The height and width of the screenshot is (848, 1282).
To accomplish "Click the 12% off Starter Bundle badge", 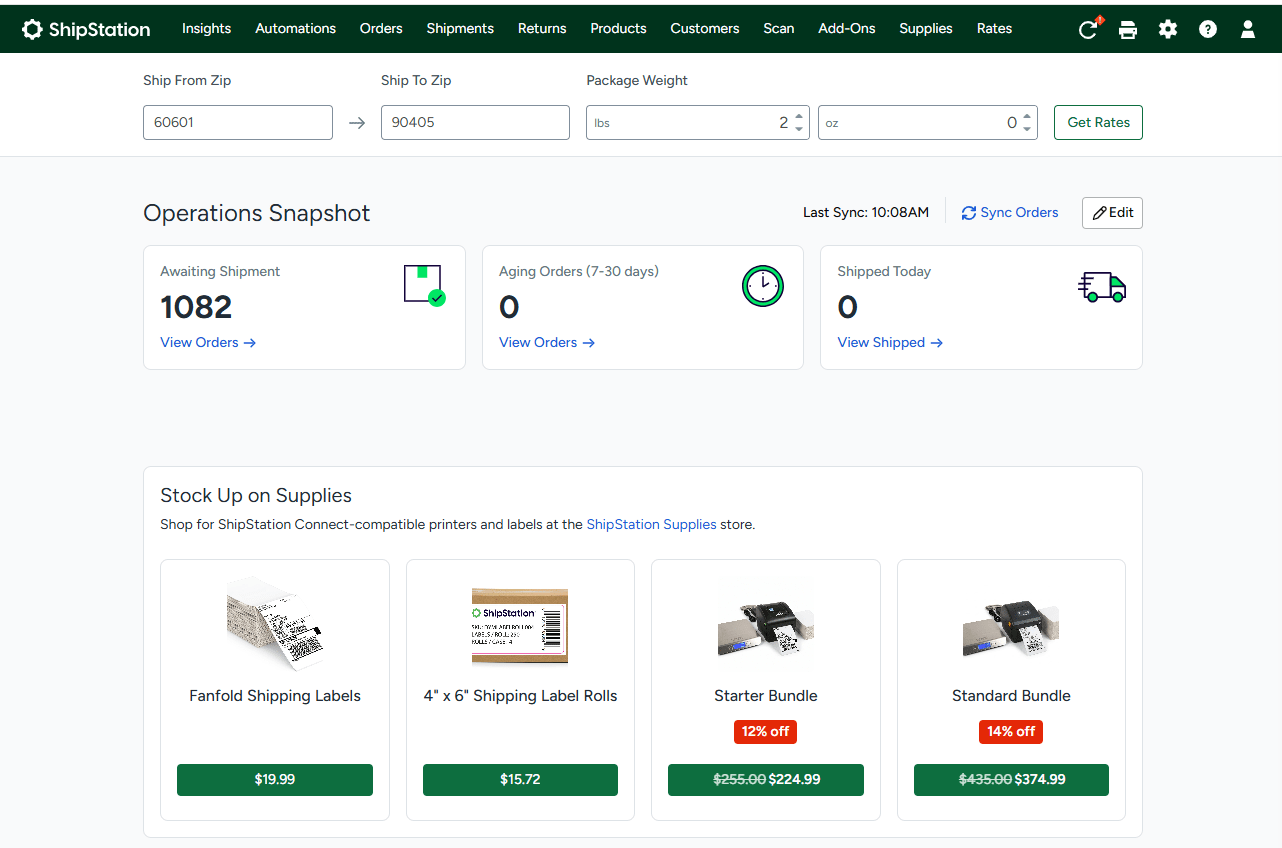I will (766, 731).
